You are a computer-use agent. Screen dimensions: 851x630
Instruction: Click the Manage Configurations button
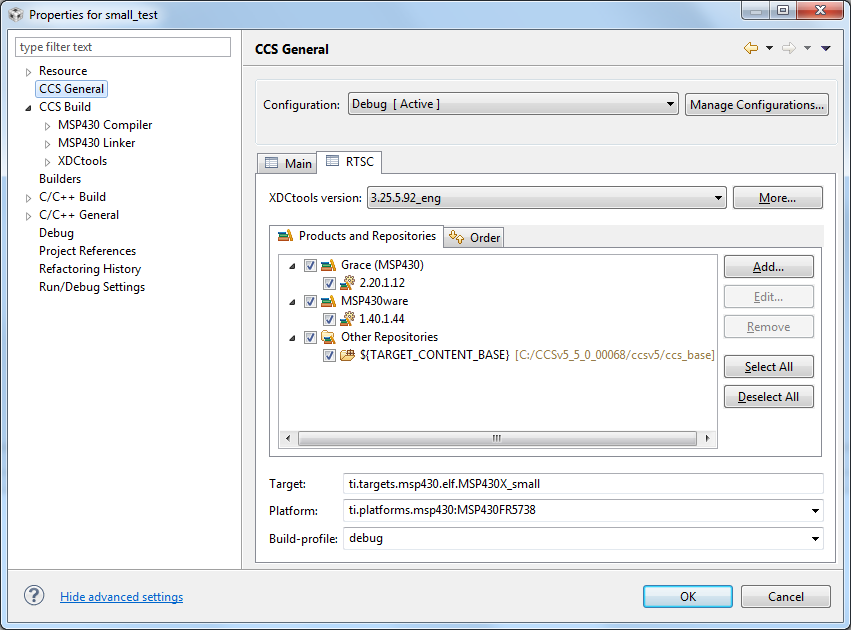(756, 104)
